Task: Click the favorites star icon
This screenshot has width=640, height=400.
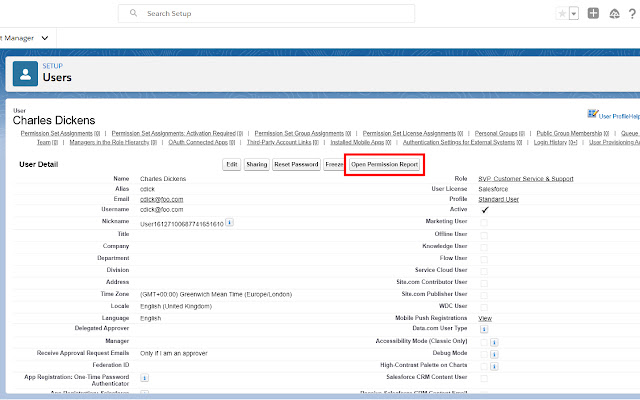Action: click(x=563, y=14)
